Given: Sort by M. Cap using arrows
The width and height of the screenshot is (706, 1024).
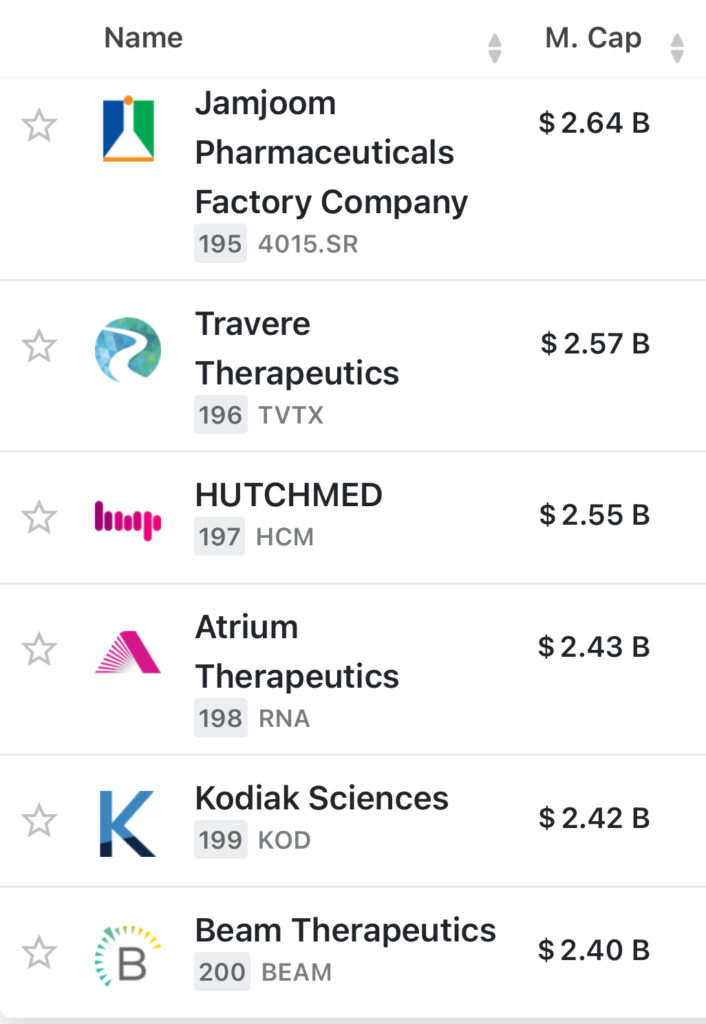Looking at the screenshot, I should pos(677,48).
